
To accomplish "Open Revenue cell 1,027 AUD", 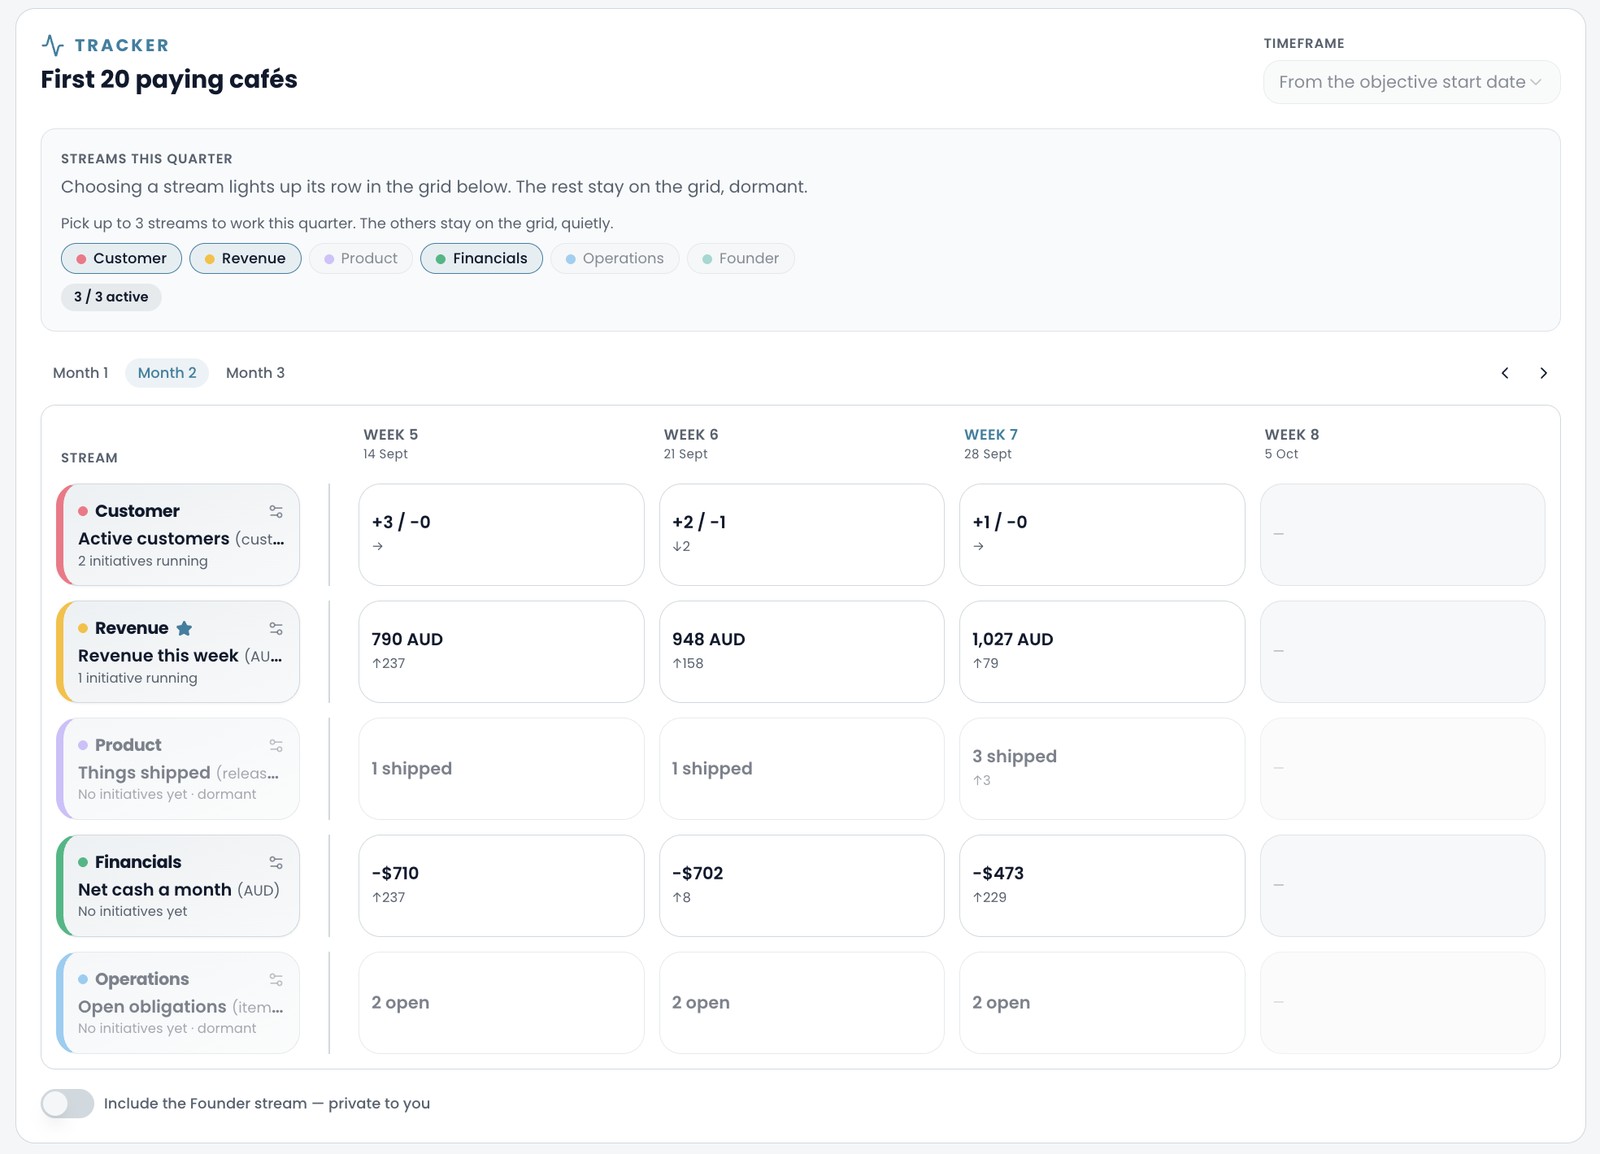I will [x=1102, y=652].
